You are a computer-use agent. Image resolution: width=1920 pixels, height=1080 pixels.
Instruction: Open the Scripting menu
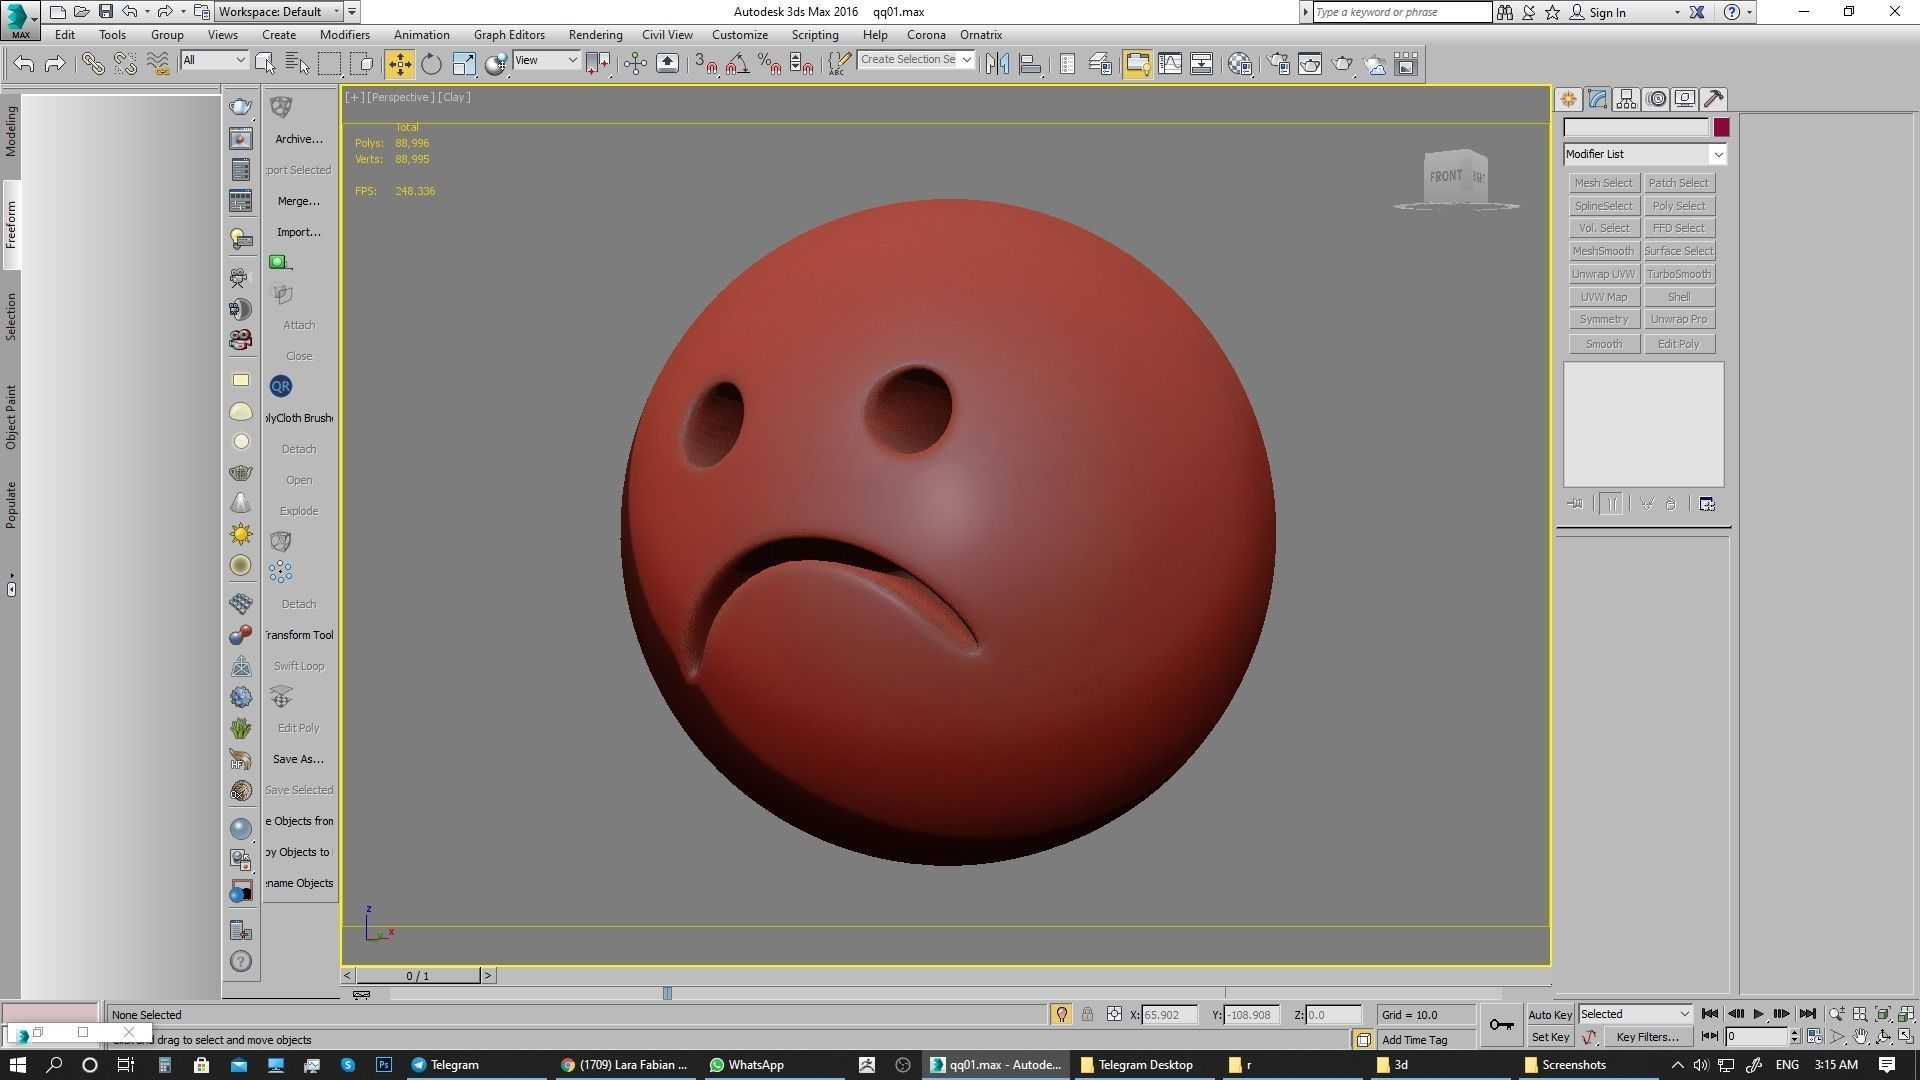point(815,35)
